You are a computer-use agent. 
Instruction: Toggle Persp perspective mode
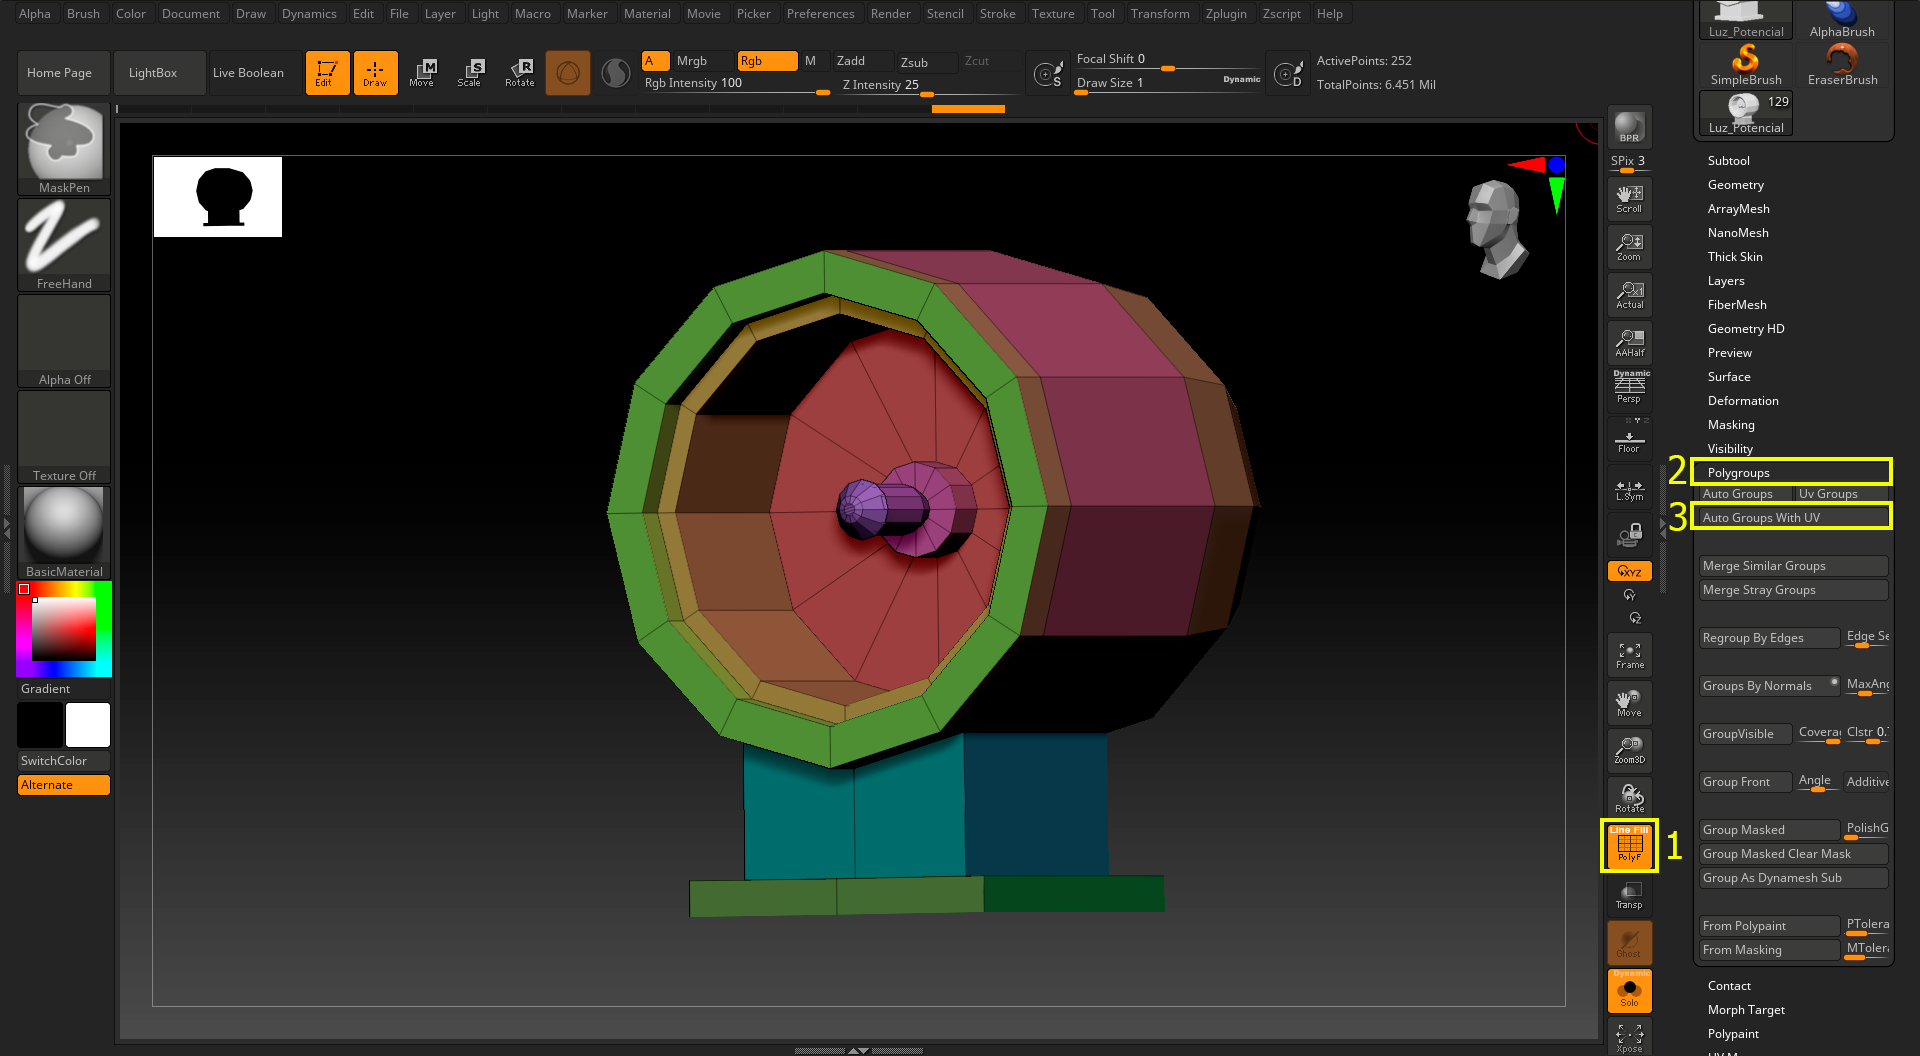click(1629, 387)
